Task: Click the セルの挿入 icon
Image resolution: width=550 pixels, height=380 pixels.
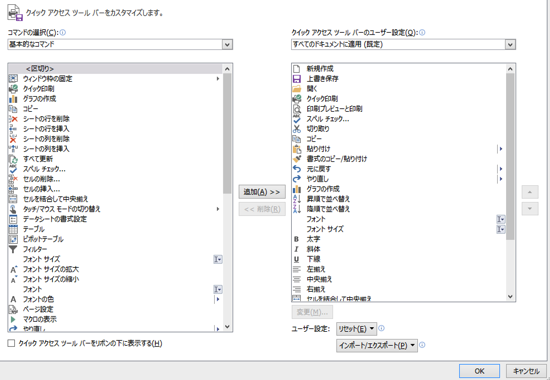Action: click(x=13, y=189)
